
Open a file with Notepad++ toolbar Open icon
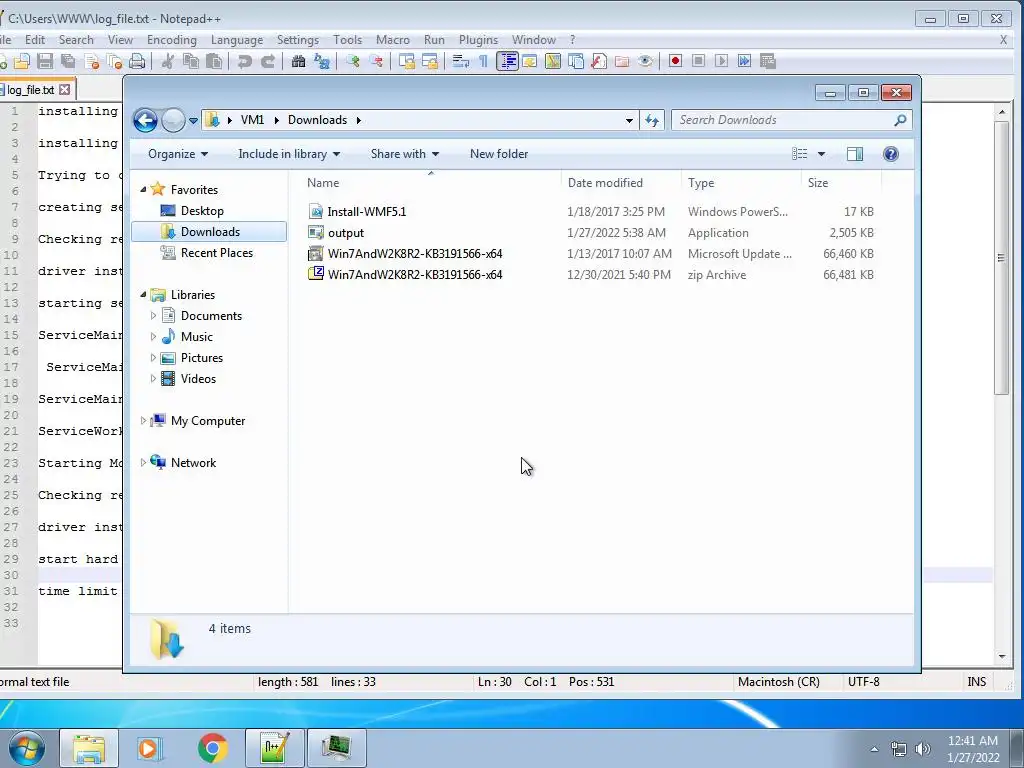click(22, 61)
